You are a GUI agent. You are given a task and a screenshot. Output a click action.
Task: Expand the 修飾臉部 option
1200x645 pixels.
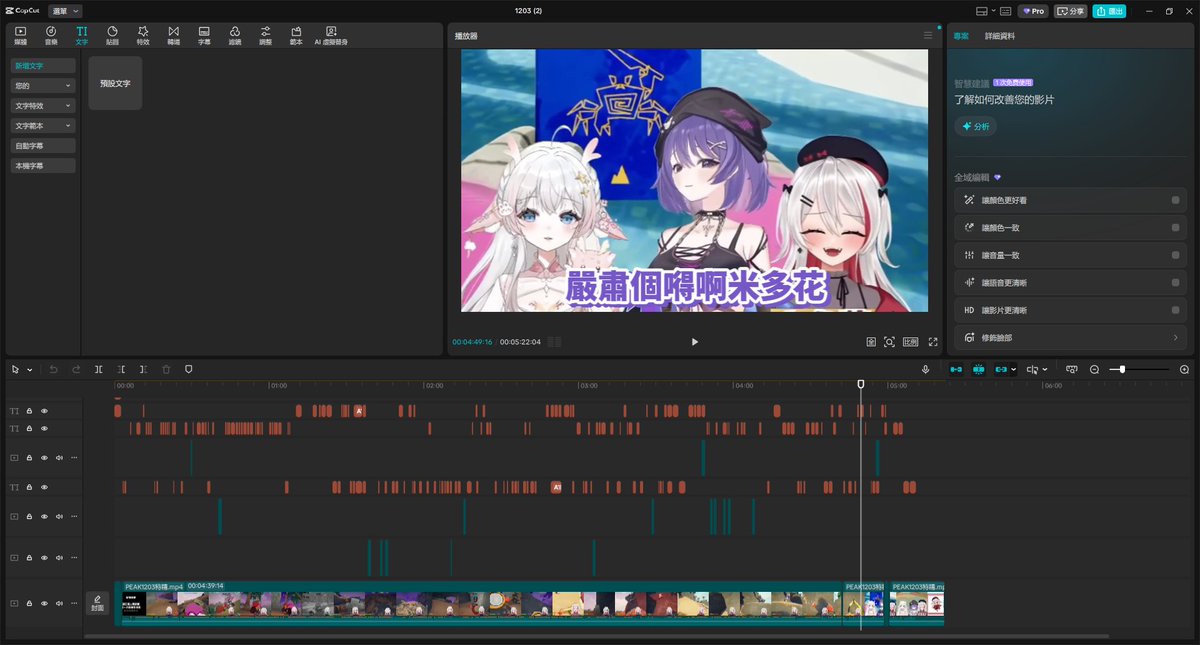coord(1070,338)
